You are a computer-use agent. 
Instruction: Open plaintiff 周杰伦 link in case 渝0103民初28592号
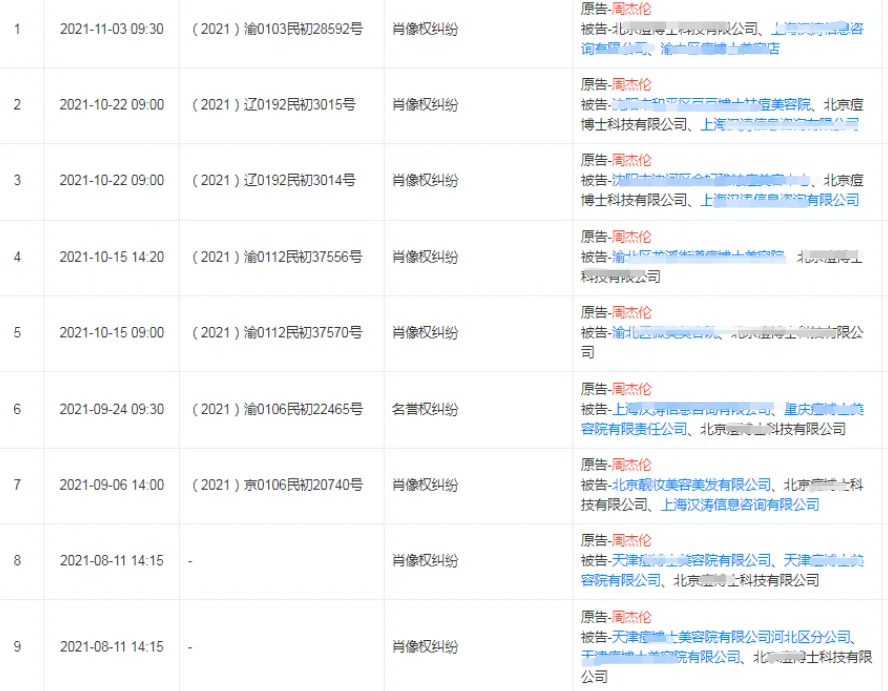point(631,8)
